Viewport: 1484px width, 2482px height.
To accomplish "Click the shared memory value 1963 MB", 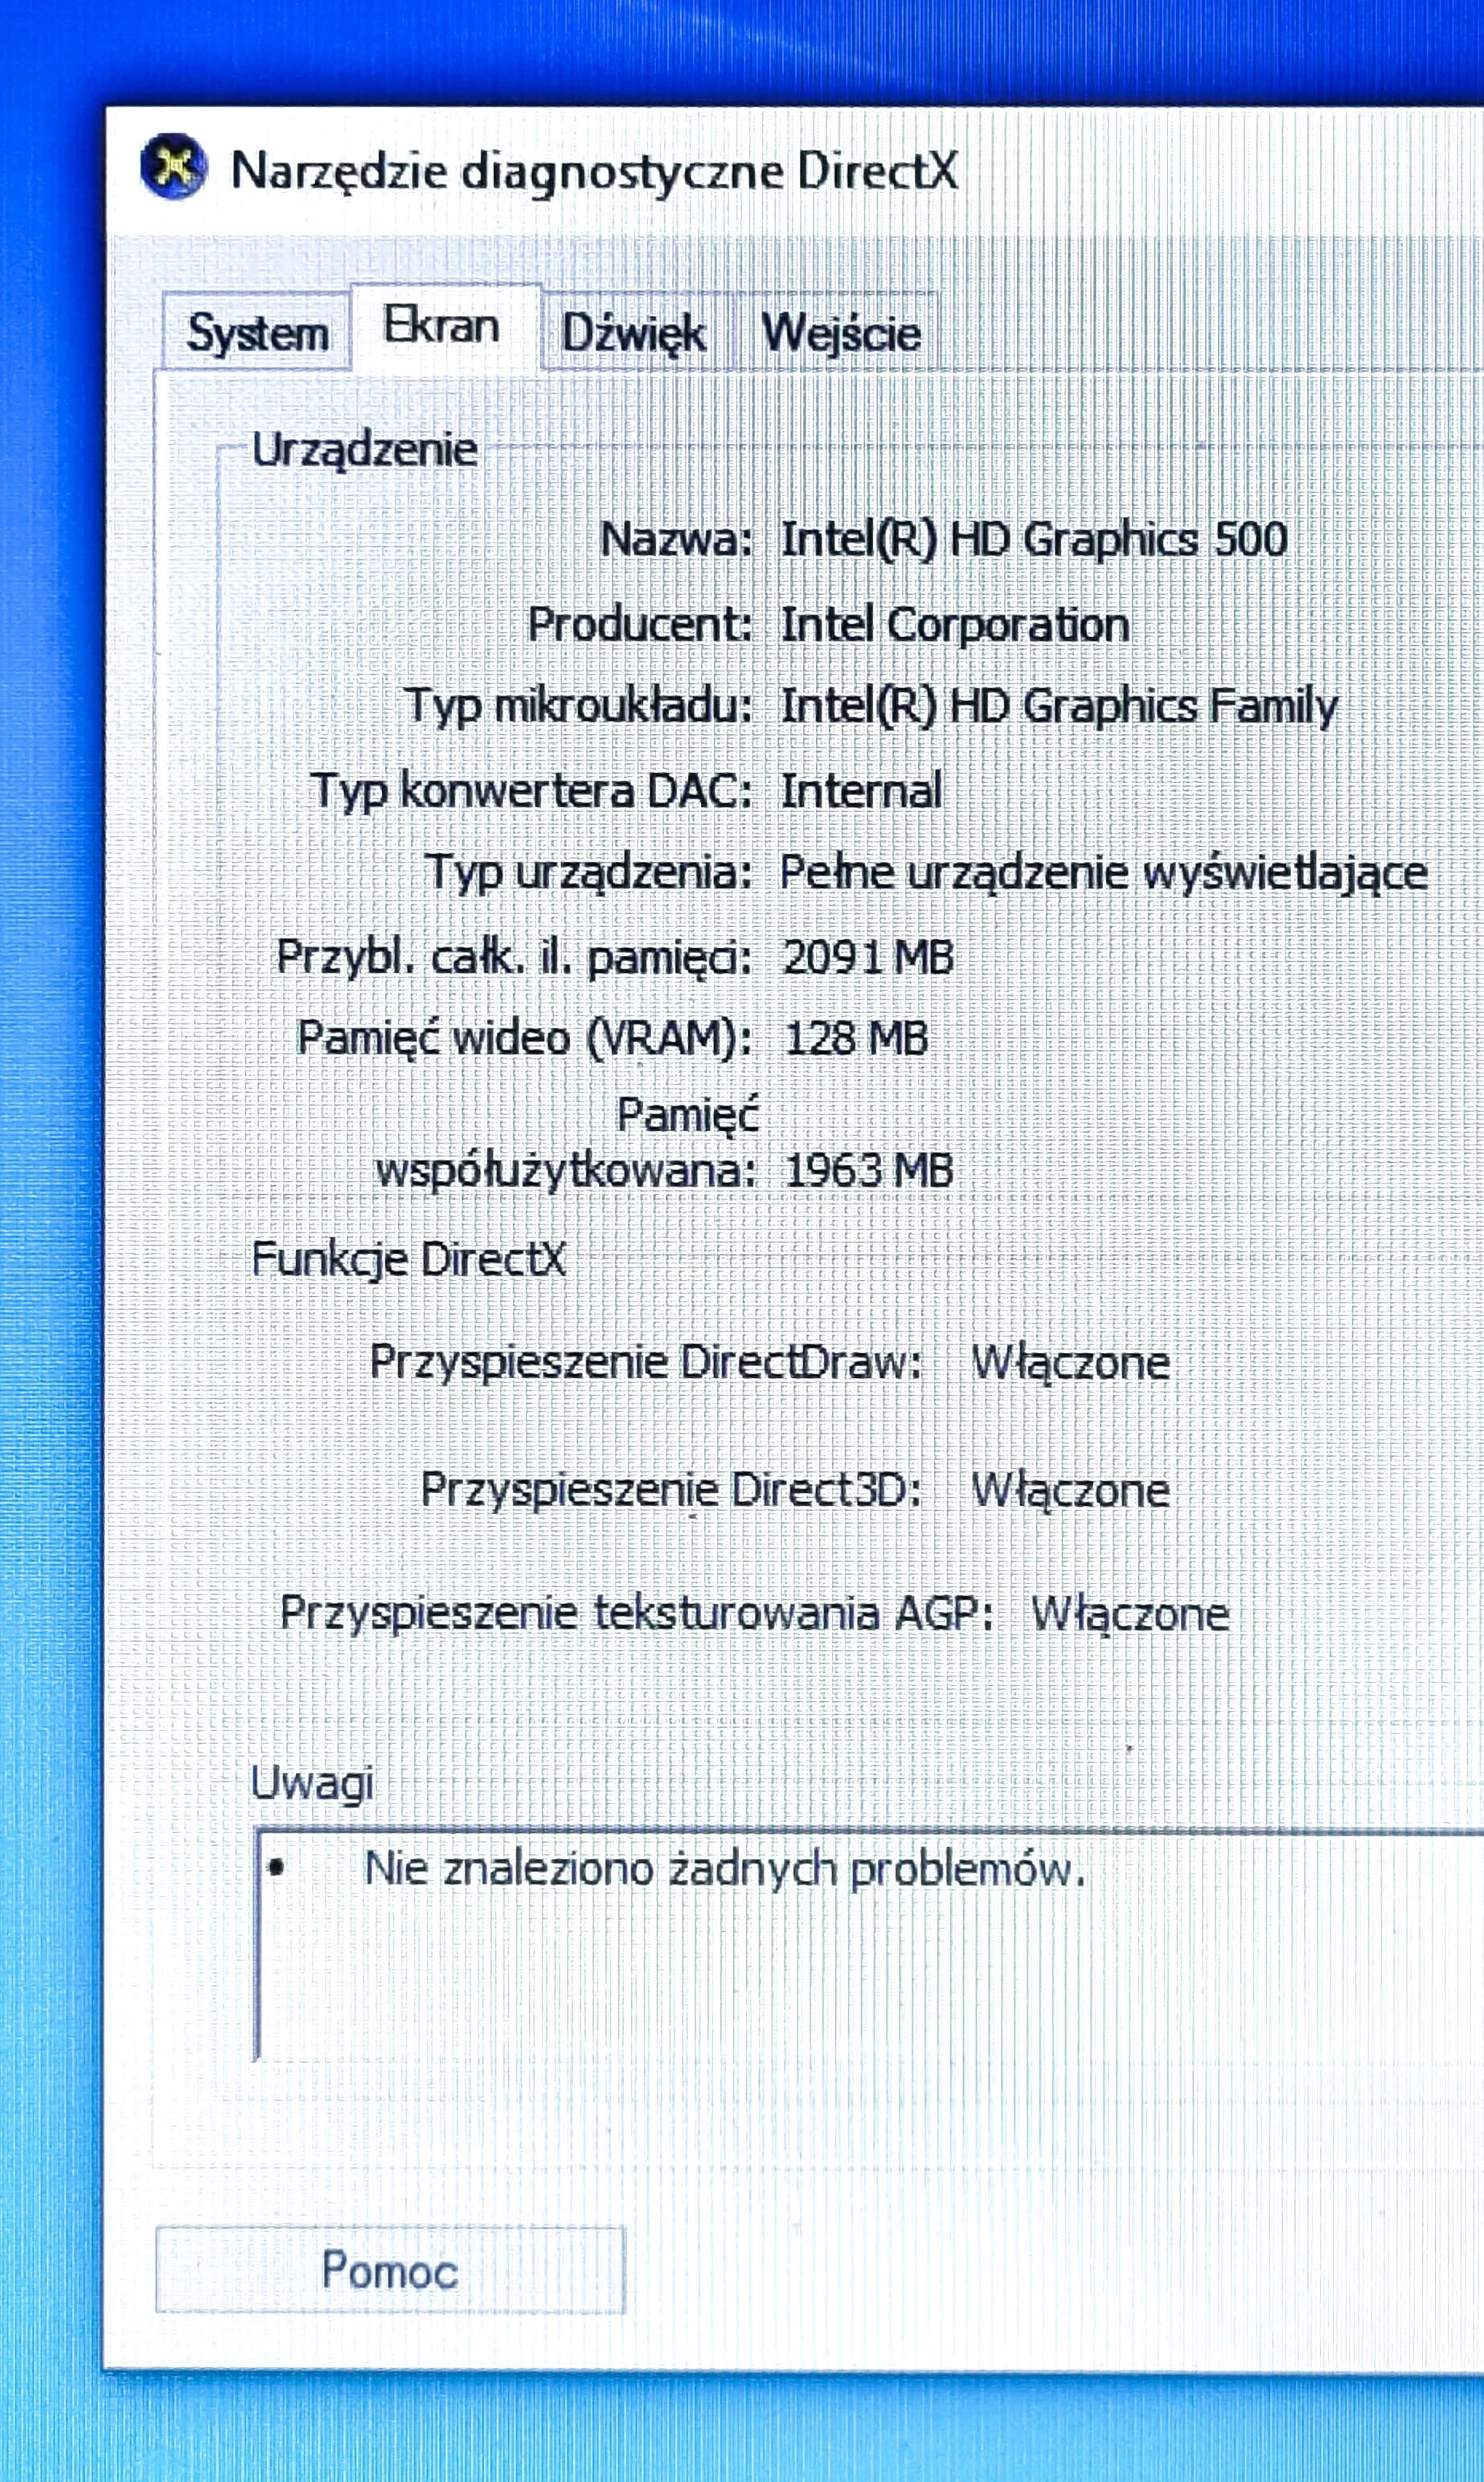I will (x=868, y=1171).
